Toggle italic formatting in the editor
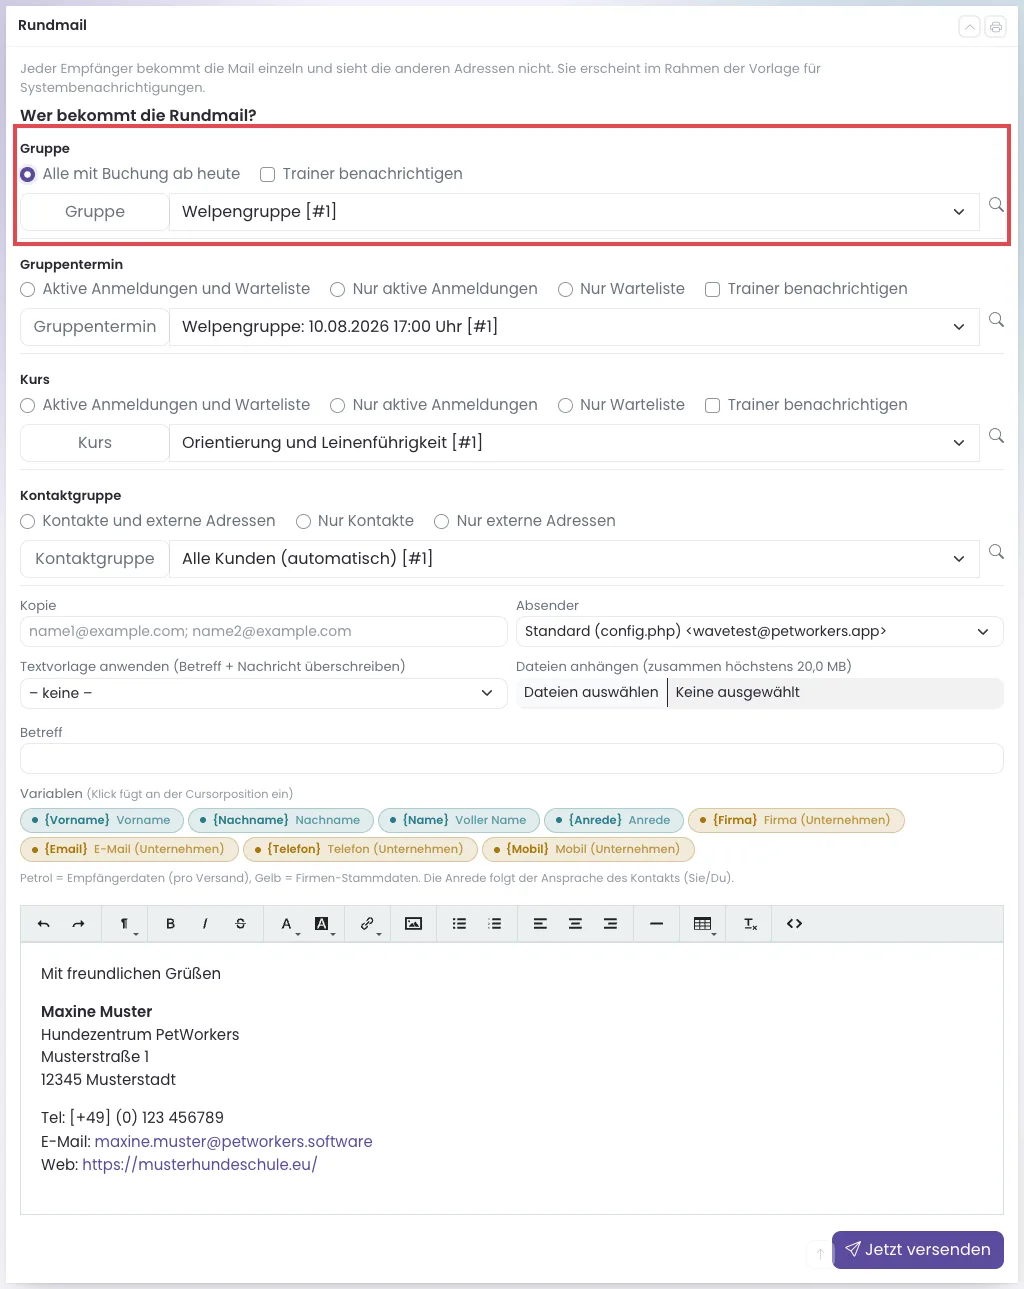Screen dimensions: 1024x1289 pyautogui.click(x=205, y=924)
